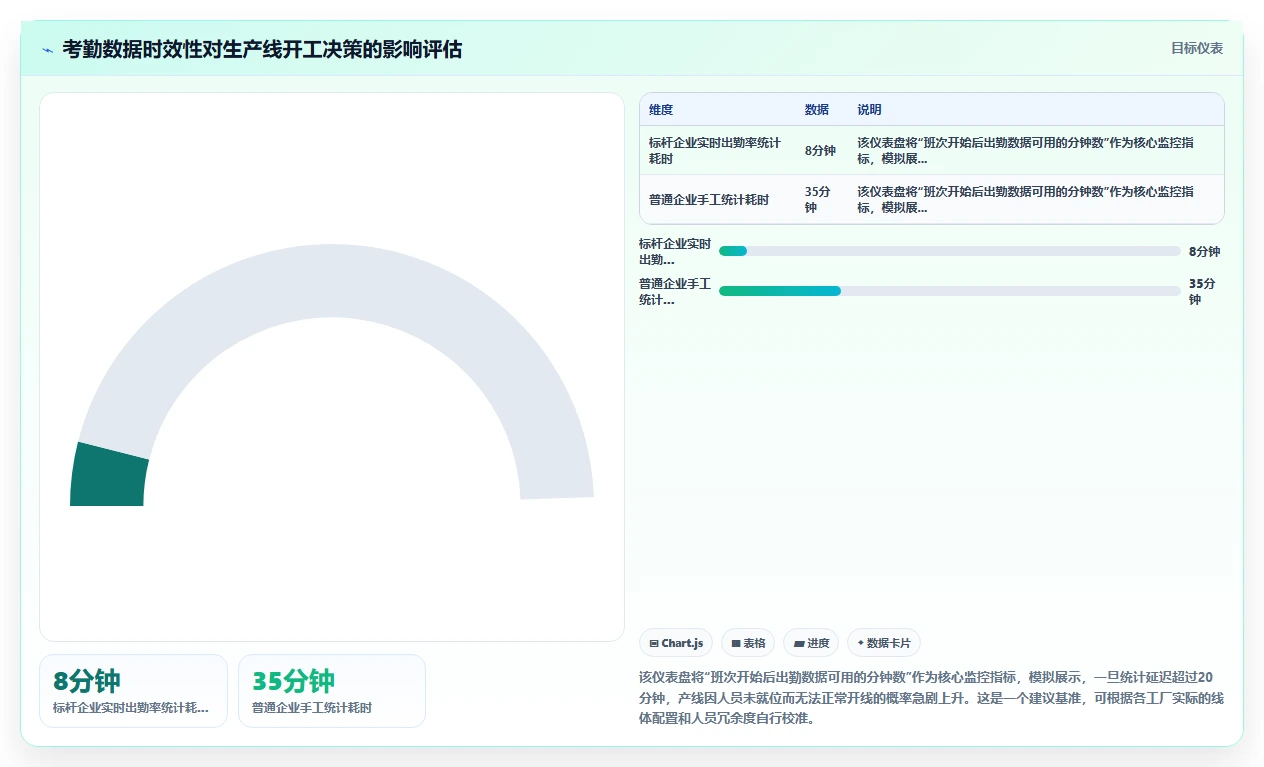This screenshot has height=767, width=1264.
Task: Click the 35分钟 label beside the progress bar
Action: (1203, 291)
